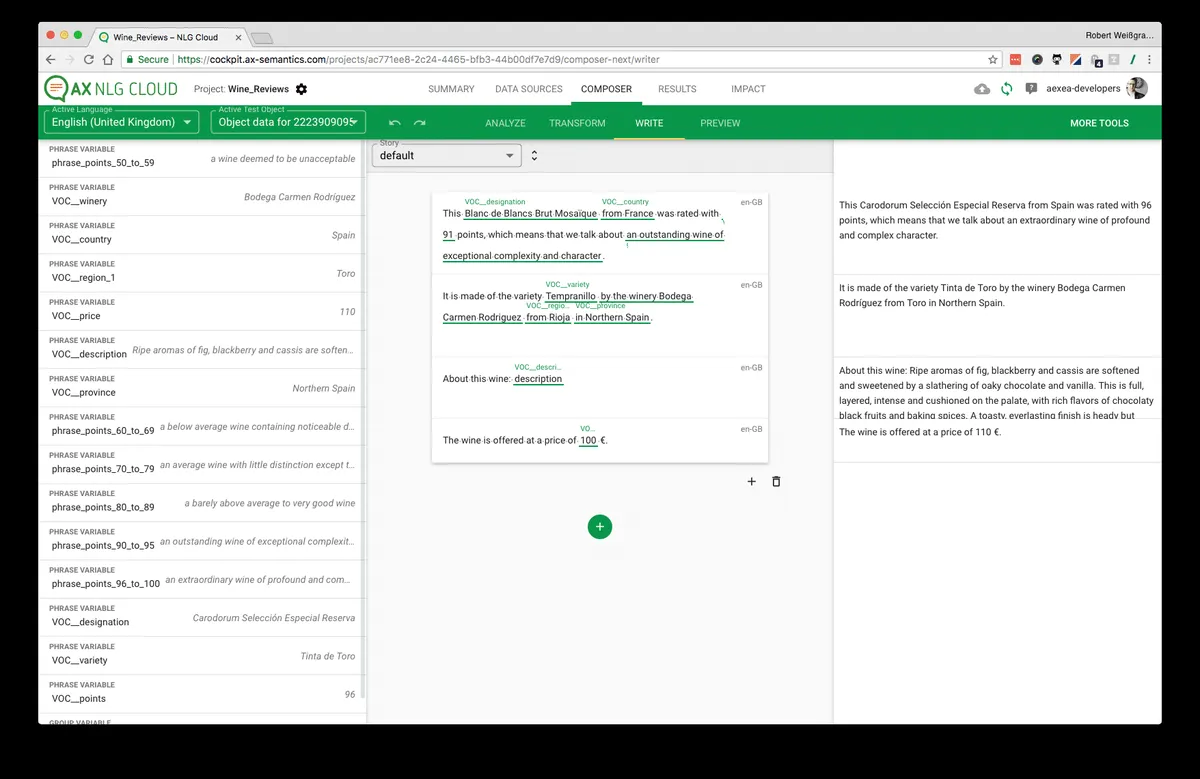The image size is (1200, 779).
Task: Open the Results tab
Action: click(677, 89)
